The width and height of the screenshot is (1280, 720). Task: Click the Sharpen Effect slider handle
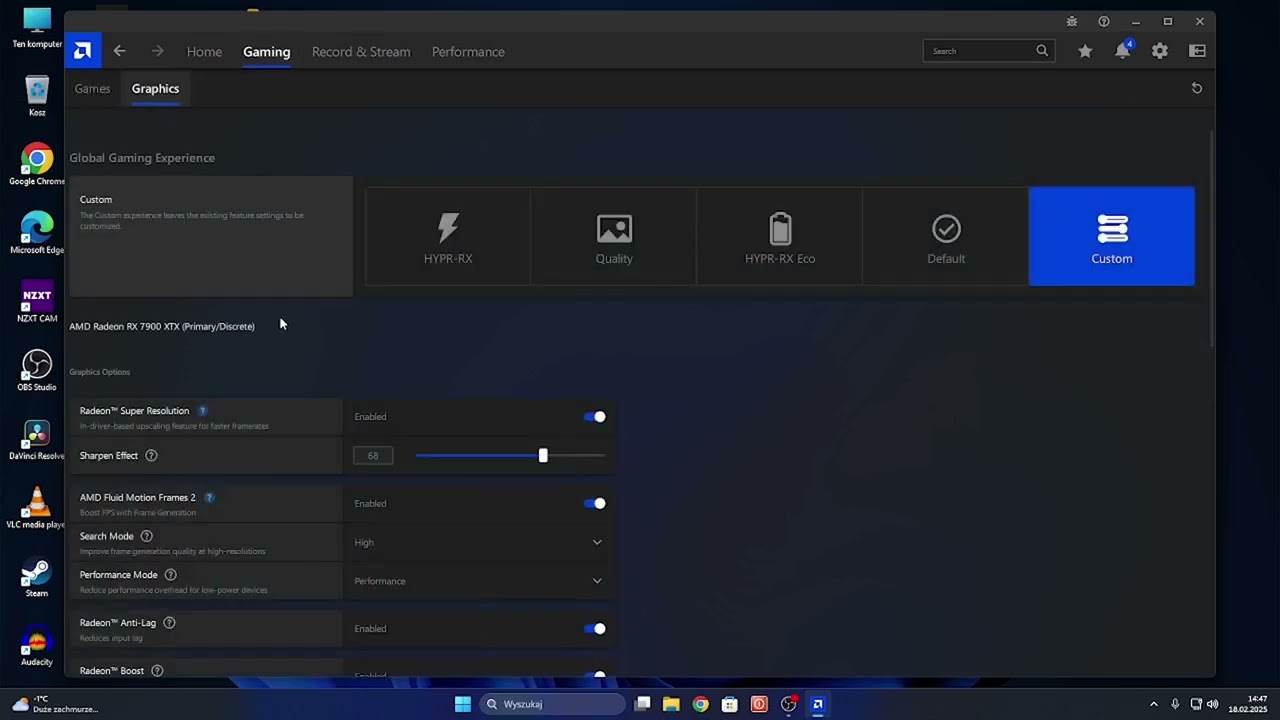point(543,456)
